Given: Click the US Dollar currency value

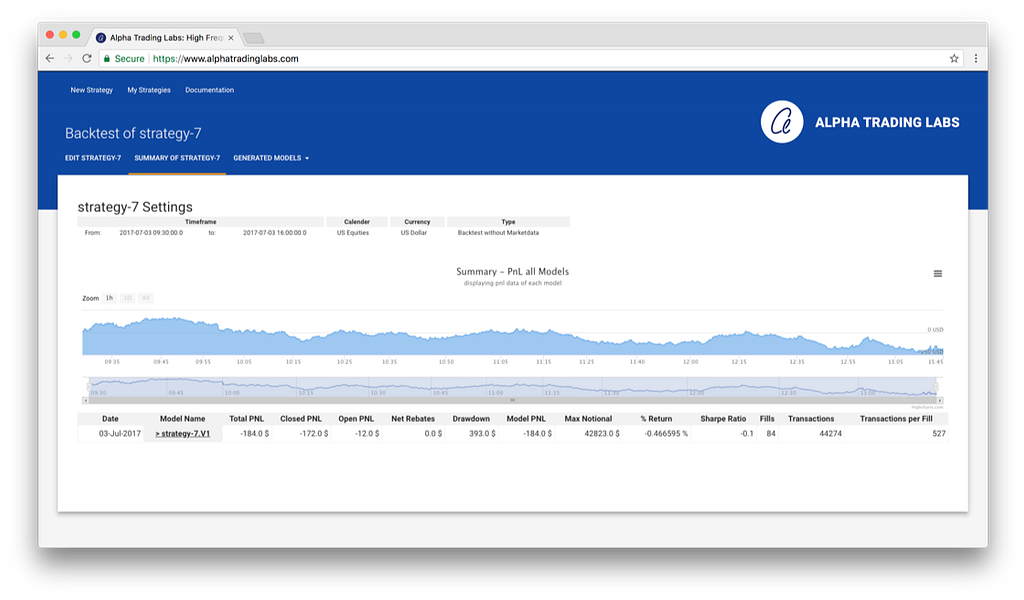Looking at the screenshot, I should pyautogui.click(x=413, y=232).
